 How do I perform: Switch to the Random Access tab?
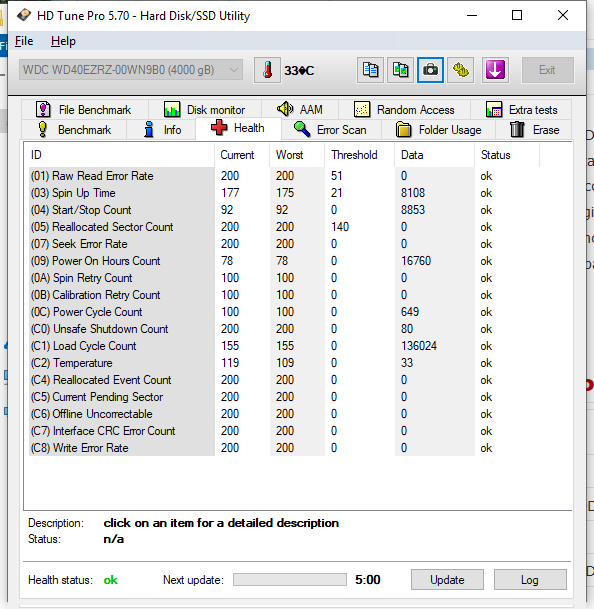[404, 110]
